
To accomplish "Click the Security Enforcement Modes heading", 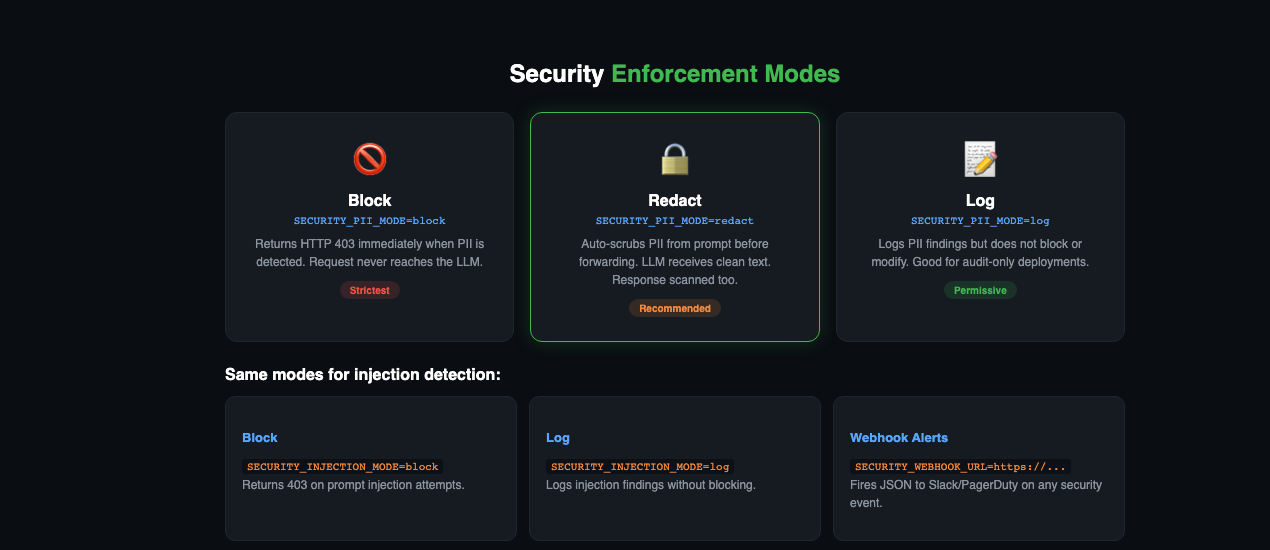I will click(x=675, y=74).
